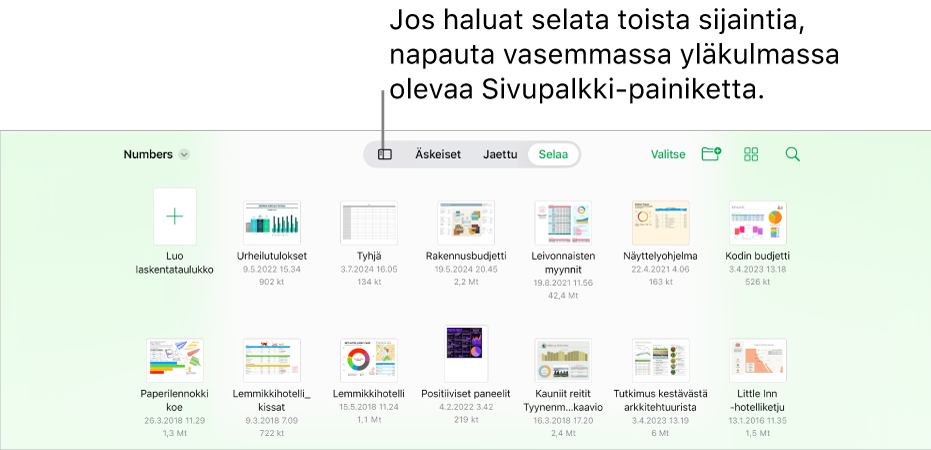Screen dimensions: 931x450
Task: Select the Selaa tab
Action: pyautogui.click(x=553, y=154)
